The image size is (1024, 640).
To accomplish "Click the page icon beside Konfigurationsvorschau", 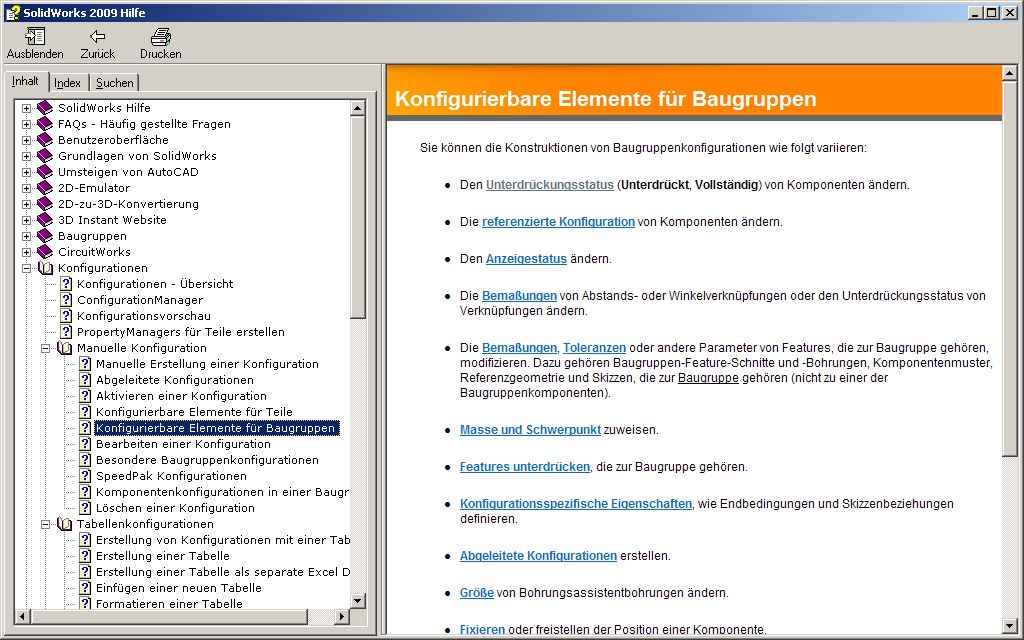I will 66,315.
